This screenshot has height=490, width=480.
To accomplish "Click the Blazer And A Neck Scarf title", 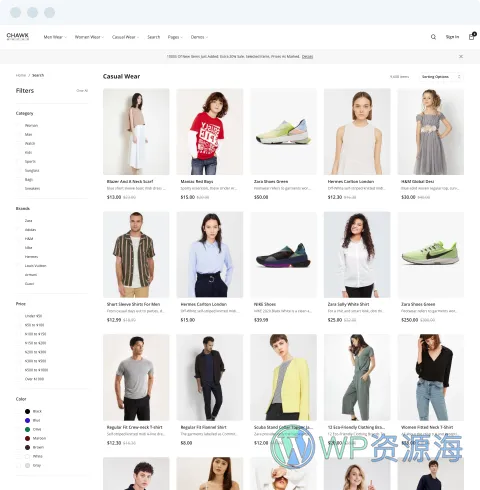I will point(130,182).
